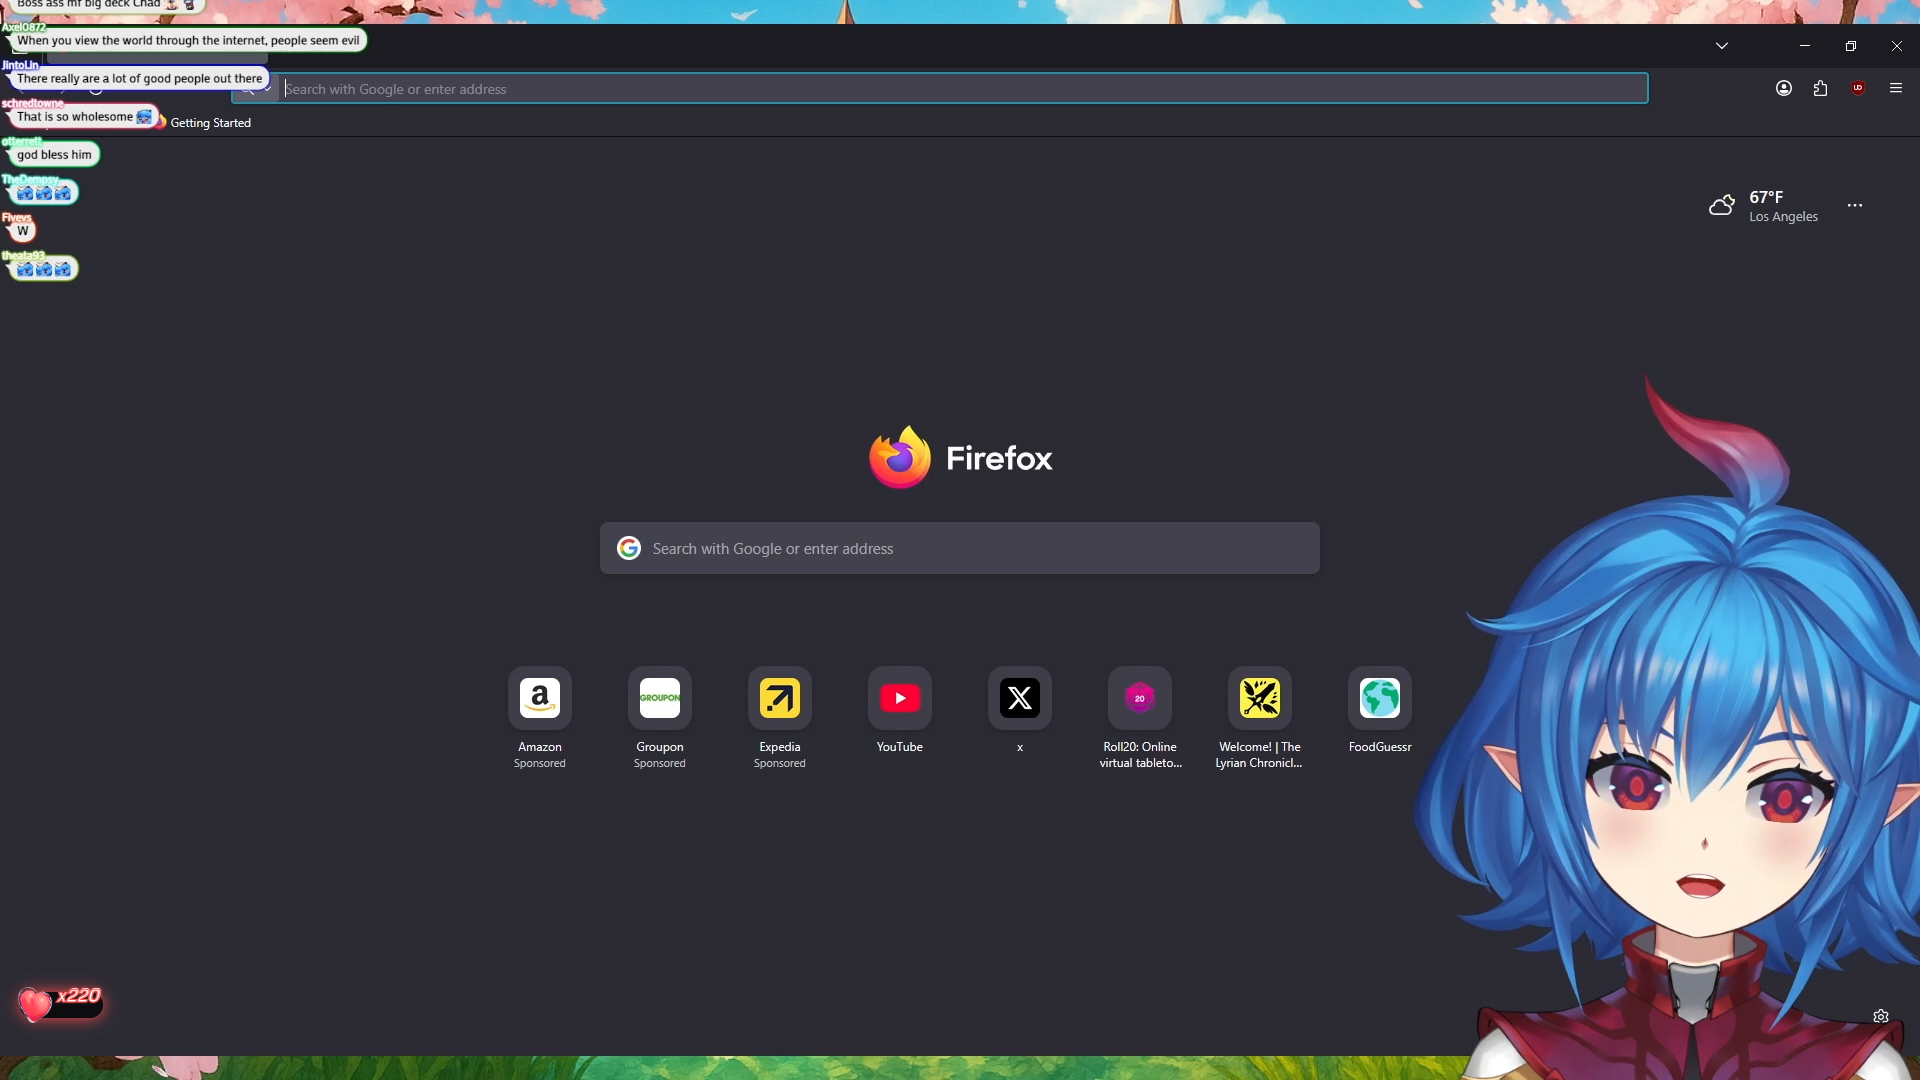The image size is (1920, 1080).
Task: Click the FoodGuessr tile label
Action: (x=1380, y=747)
